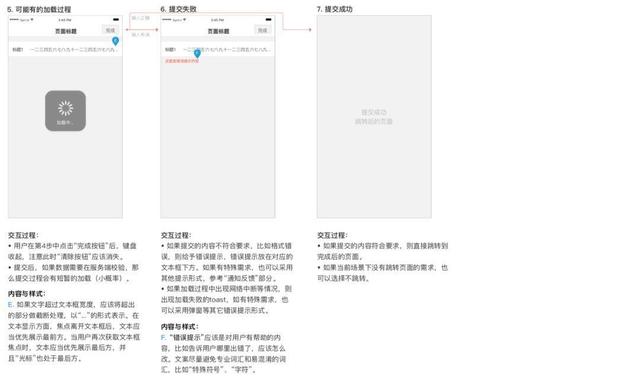Click the title input field in step 6 mockup

tap(218, 49)
